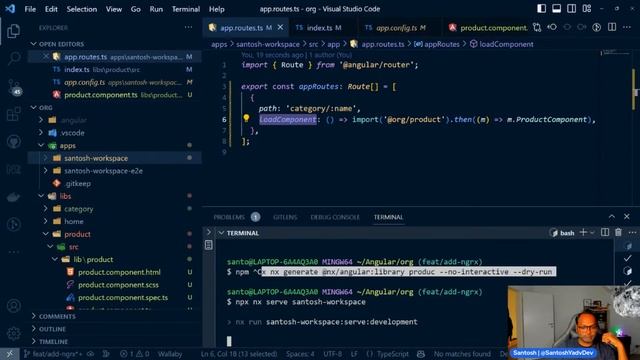The width and height of the screenshot is (640, 360).
Task: Click UTF-8 encoding in status bar
Action: [333, 354]
